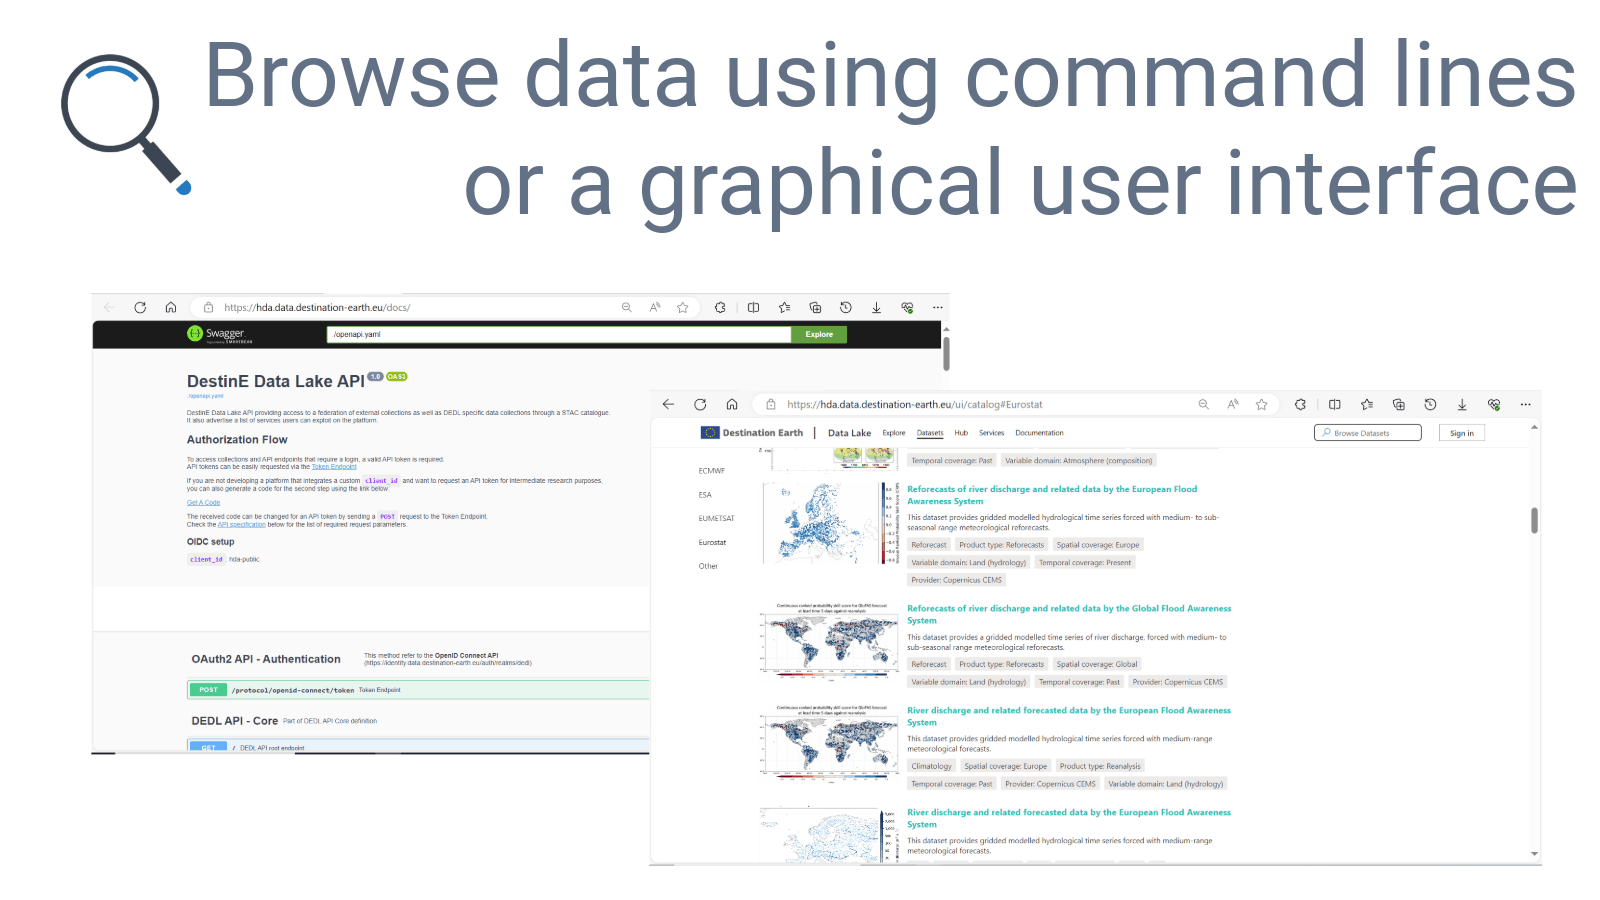Open the more menu in docs browser
Image resolution: width=1600 pixels, height=900 pixels.
[938, 308]
